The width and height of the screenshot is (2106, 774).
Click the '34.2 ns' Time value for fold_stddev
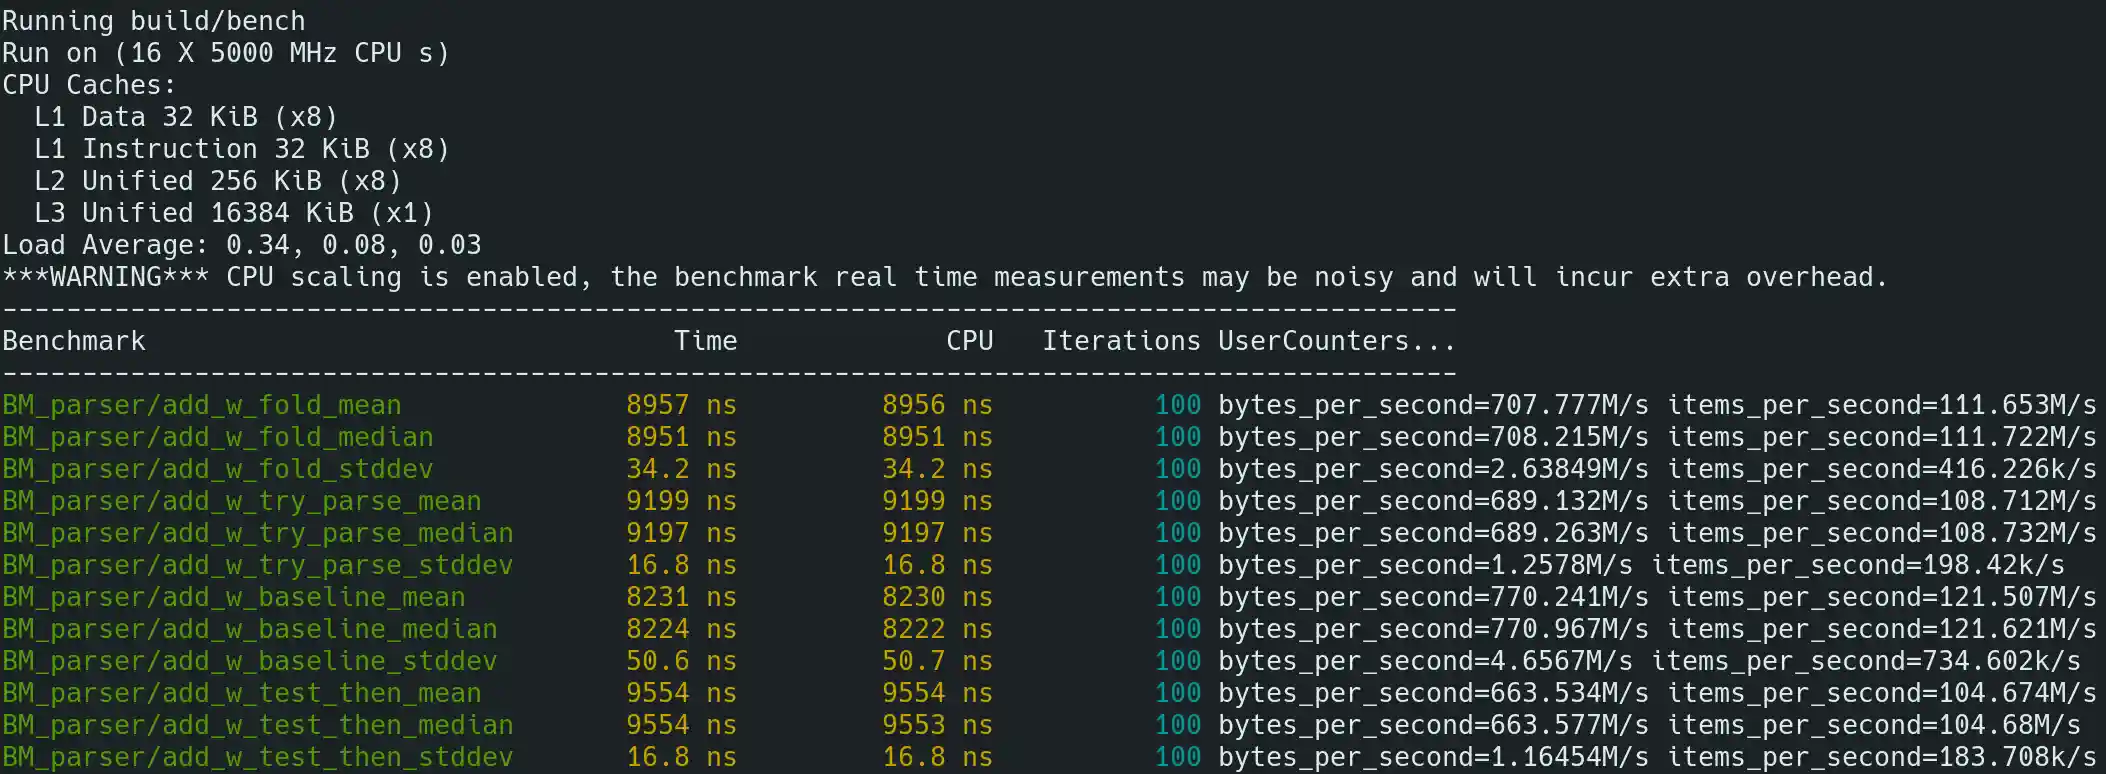(682, 469)
